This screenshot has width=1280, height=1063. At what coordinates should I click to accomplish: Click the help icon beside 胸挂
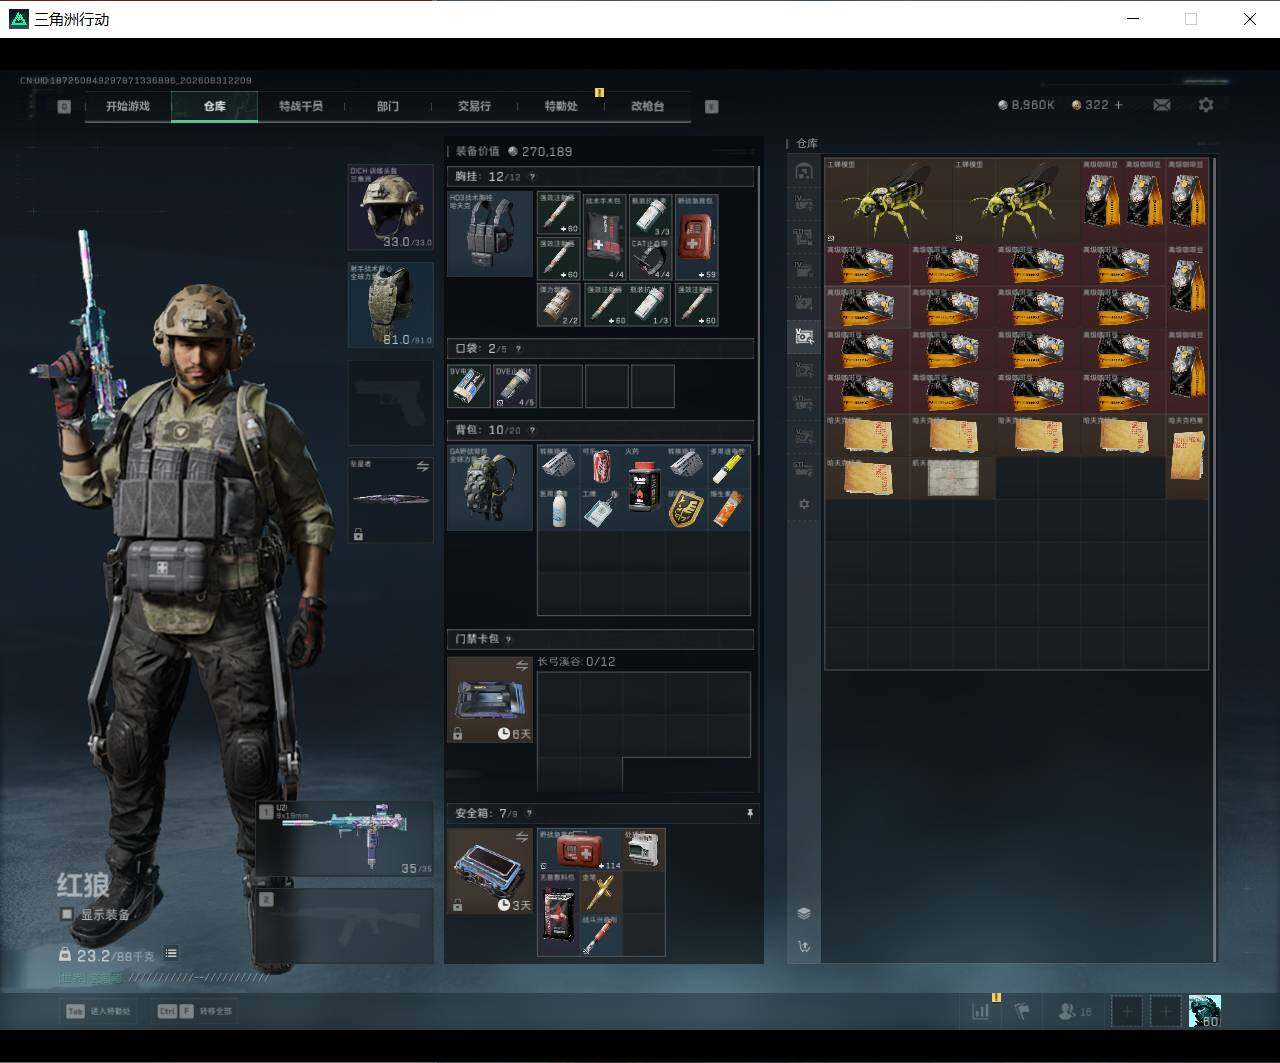(x=532, y=177)
